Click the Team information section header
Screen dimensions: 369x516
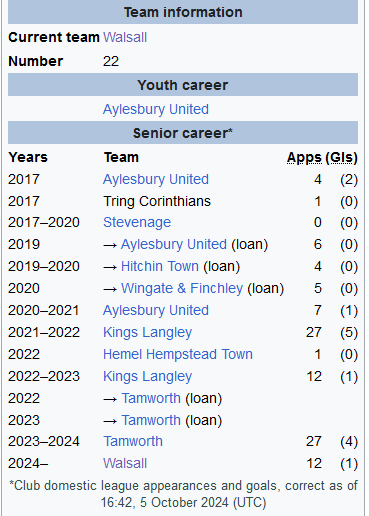183,12
